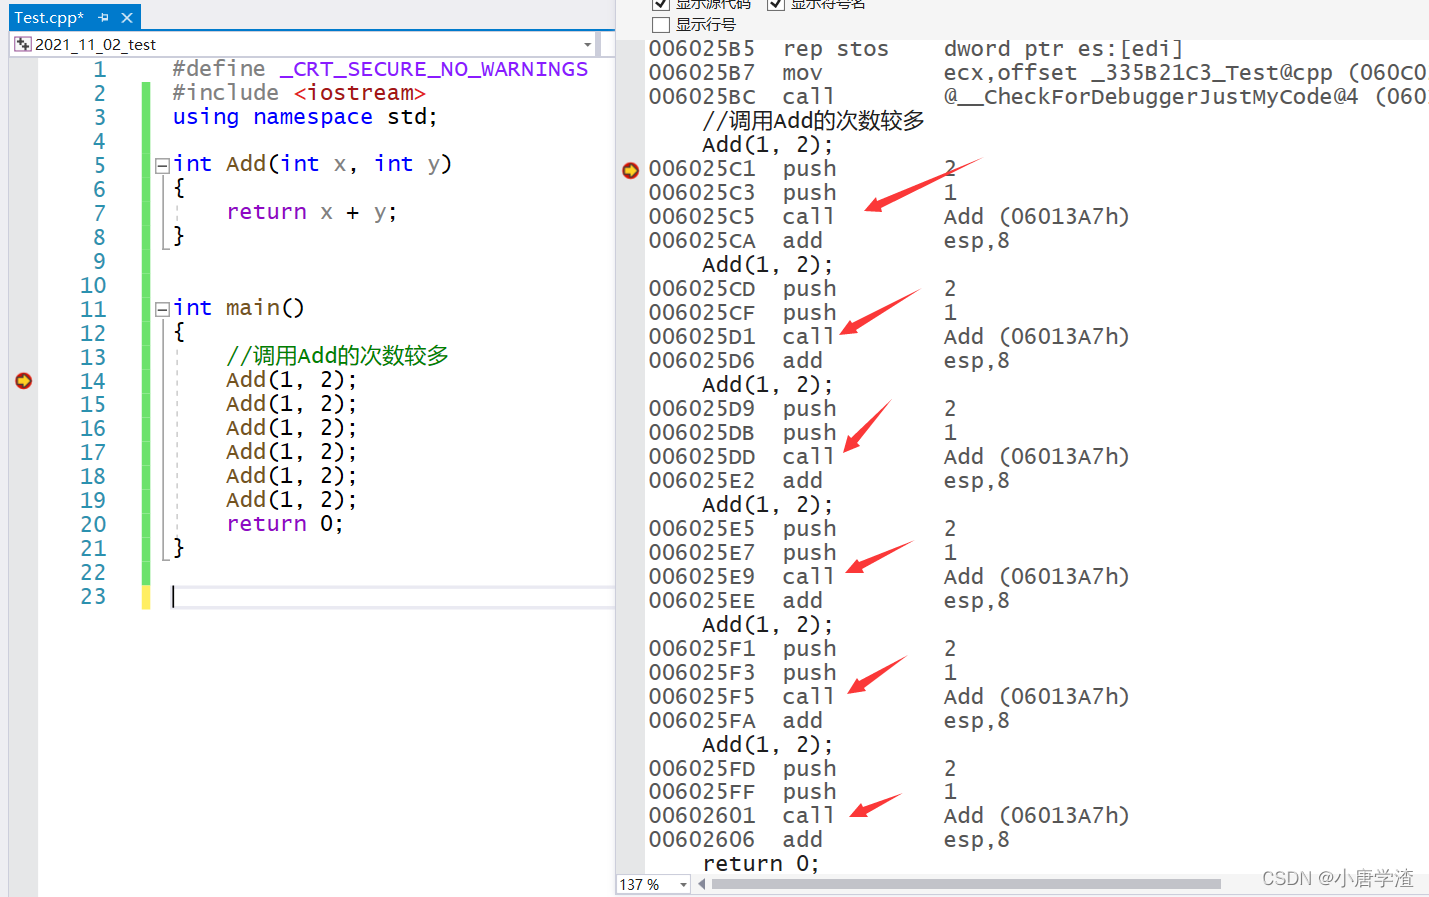The image size is (1429, 897).
Task: Collapse the main function at line 11
Action: tap(162, 310)
